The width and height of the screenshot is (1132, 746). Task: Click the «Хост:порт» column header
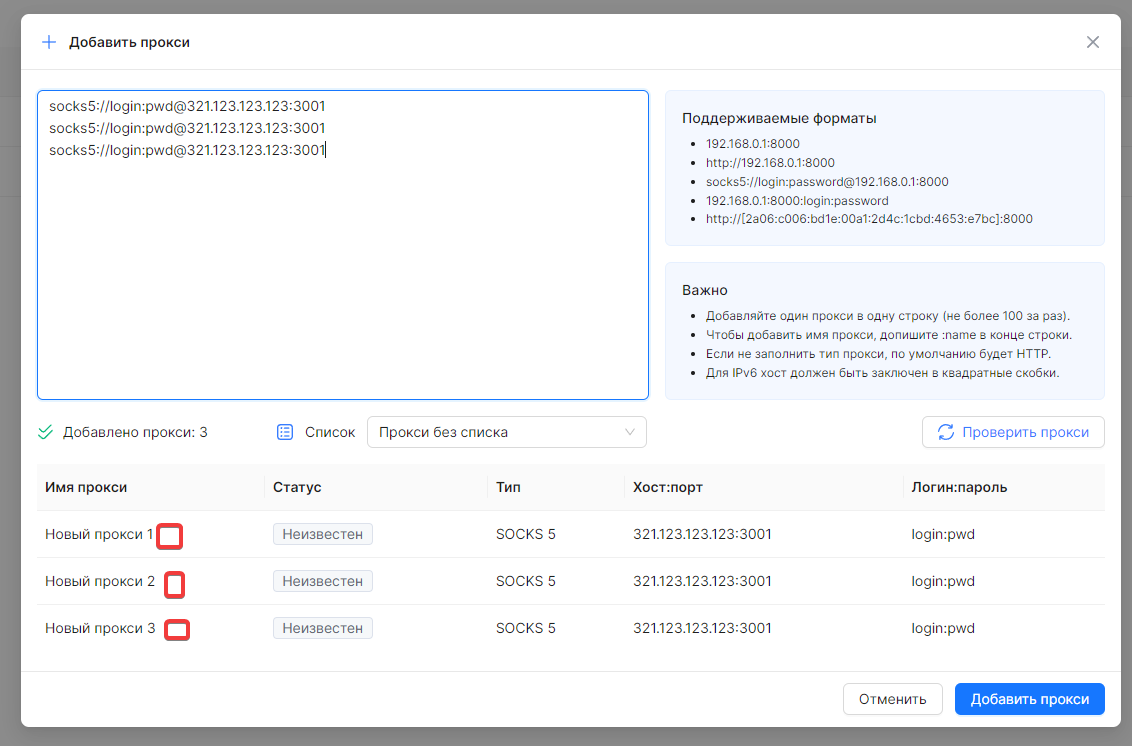pos(670,487)
